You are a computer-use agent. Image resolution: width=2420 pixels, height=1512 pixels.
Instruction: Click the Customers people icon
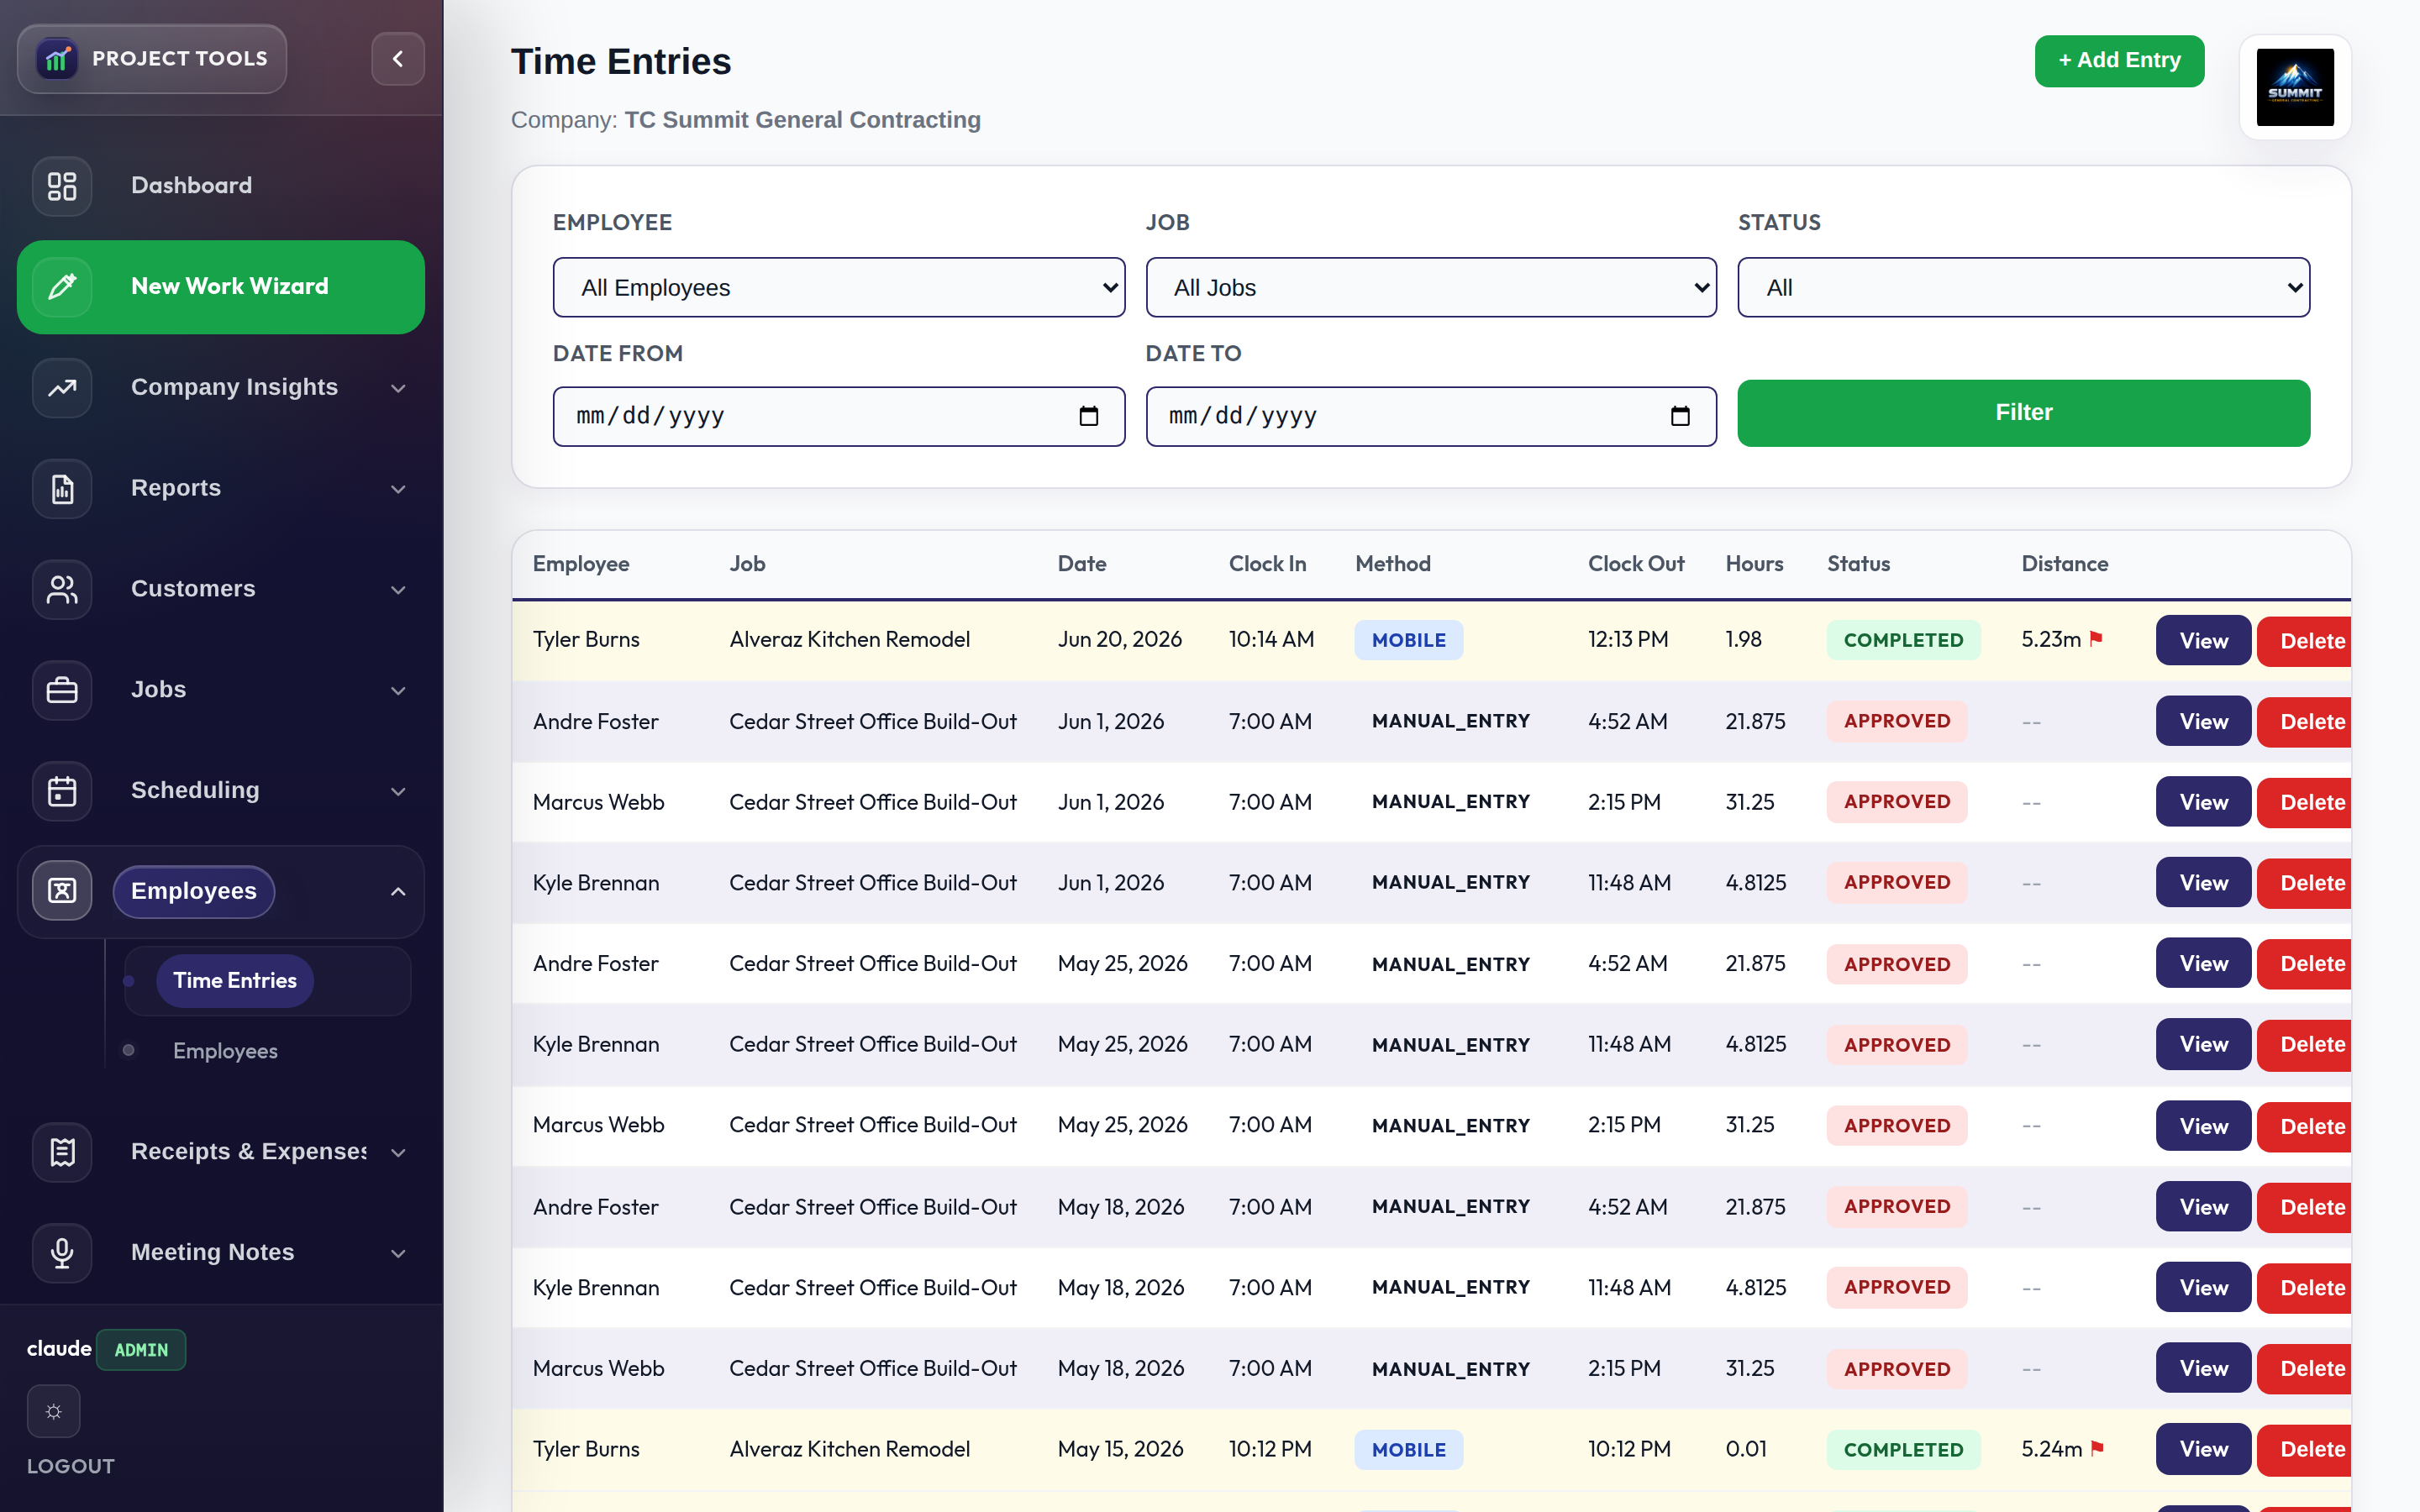click(62, 589)
